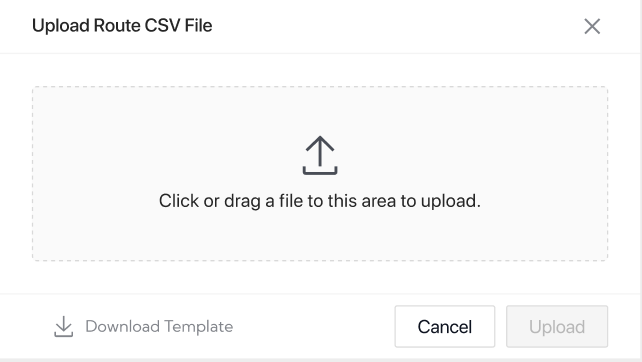The width and height of the screenshot is (642, 362).
Task: Abort the CSV upload with Cancel
Action: point(445,326)
